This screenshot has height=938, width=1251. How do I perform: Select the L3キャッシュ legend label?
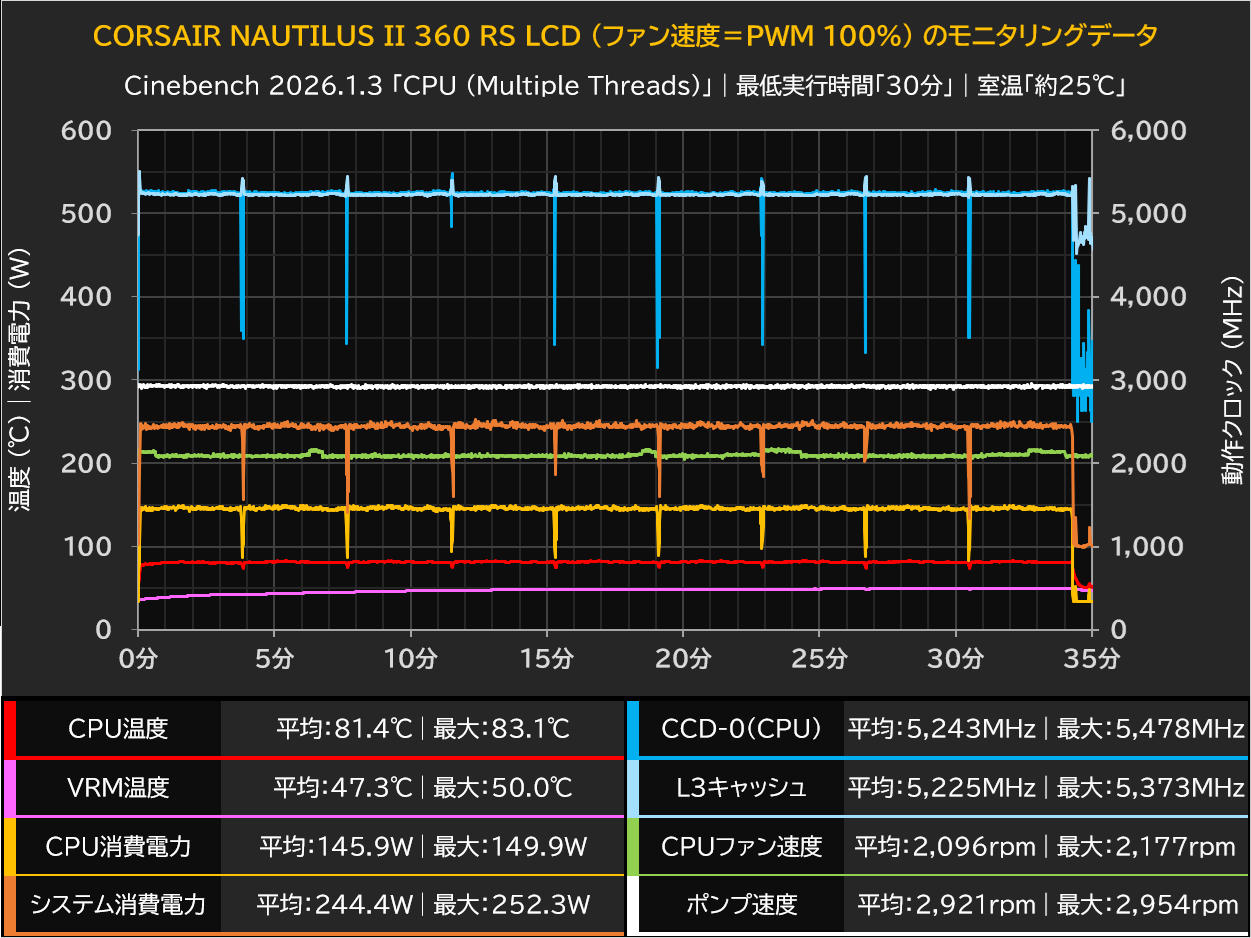coord(741,788)
